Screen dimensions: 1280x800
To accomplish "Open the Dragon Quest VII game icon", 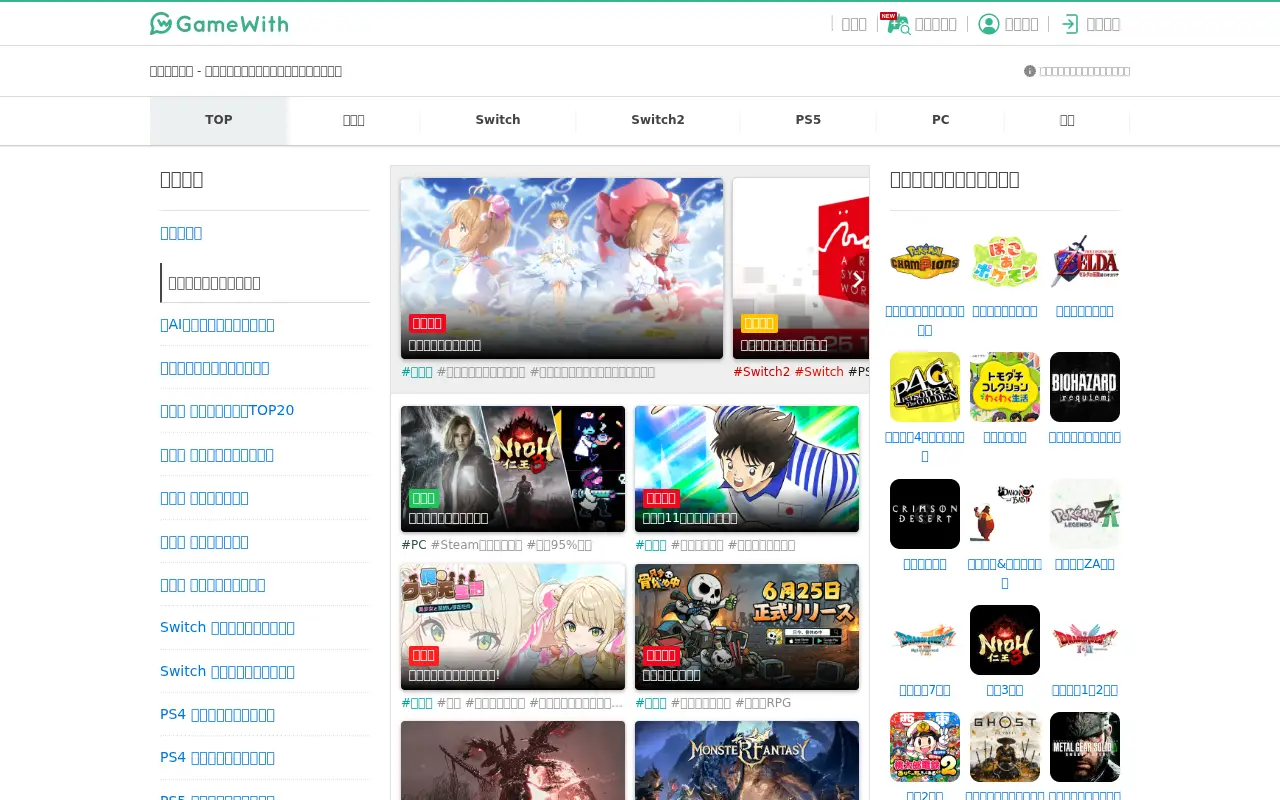I will [925, 640].
